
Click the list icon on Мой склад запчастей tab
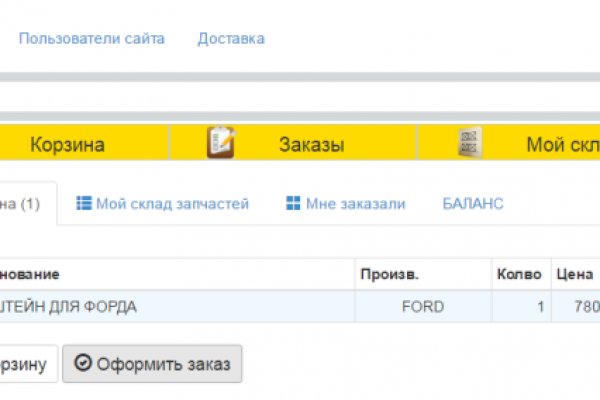[84, 203]
